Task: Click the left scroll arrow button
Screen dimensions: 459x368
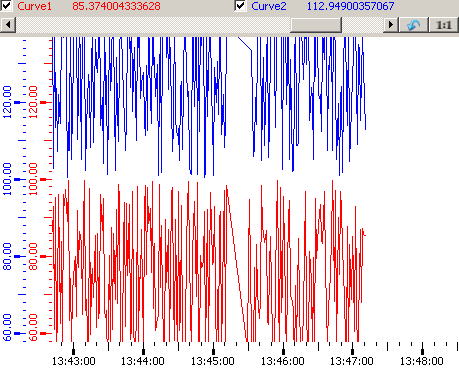Action: 8,25
